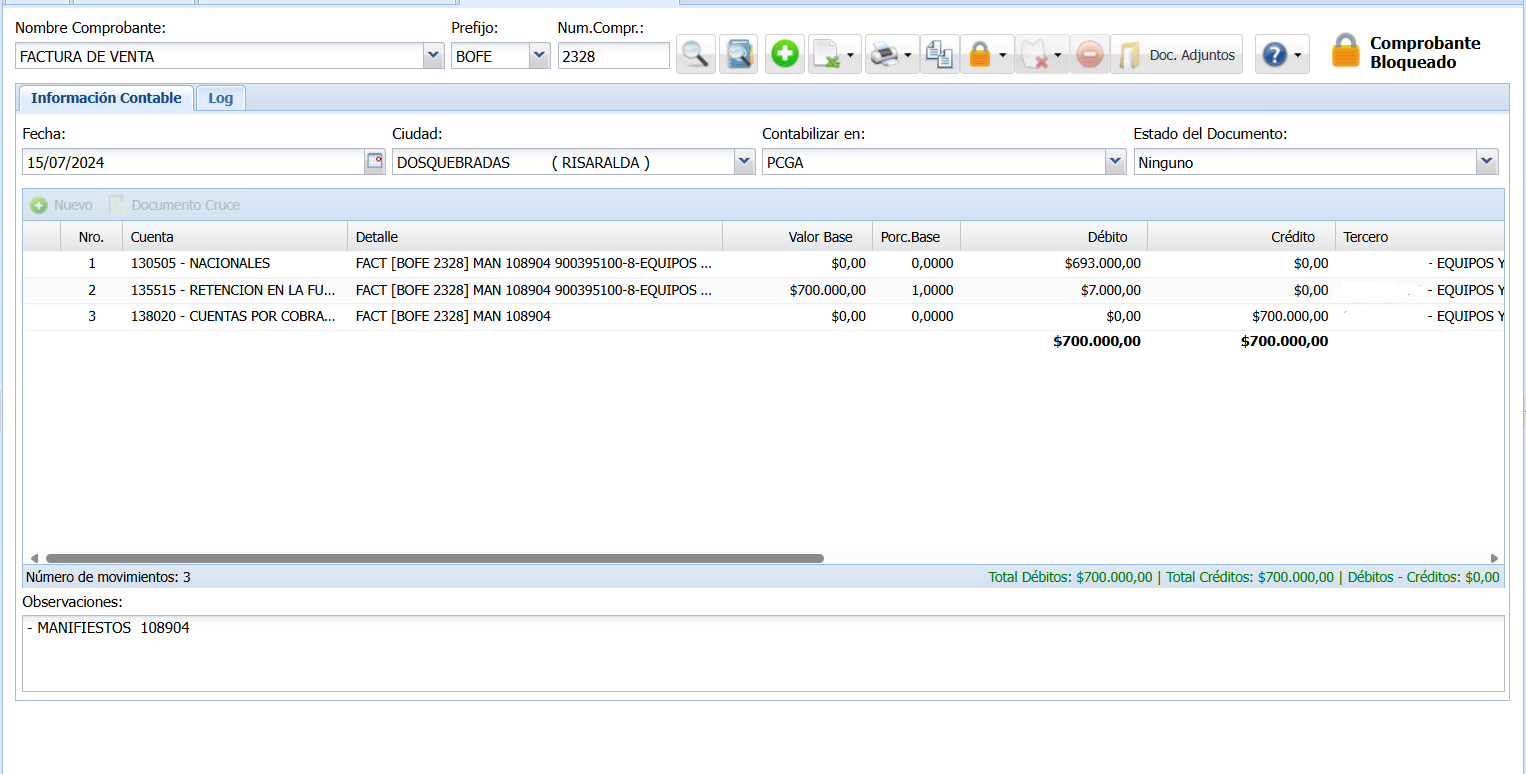Image resolution: width=1526 pixels, height=774 pixels.
Task: Expand the Contabilizar en dropdown
Action: click(x=1116, y=162)
